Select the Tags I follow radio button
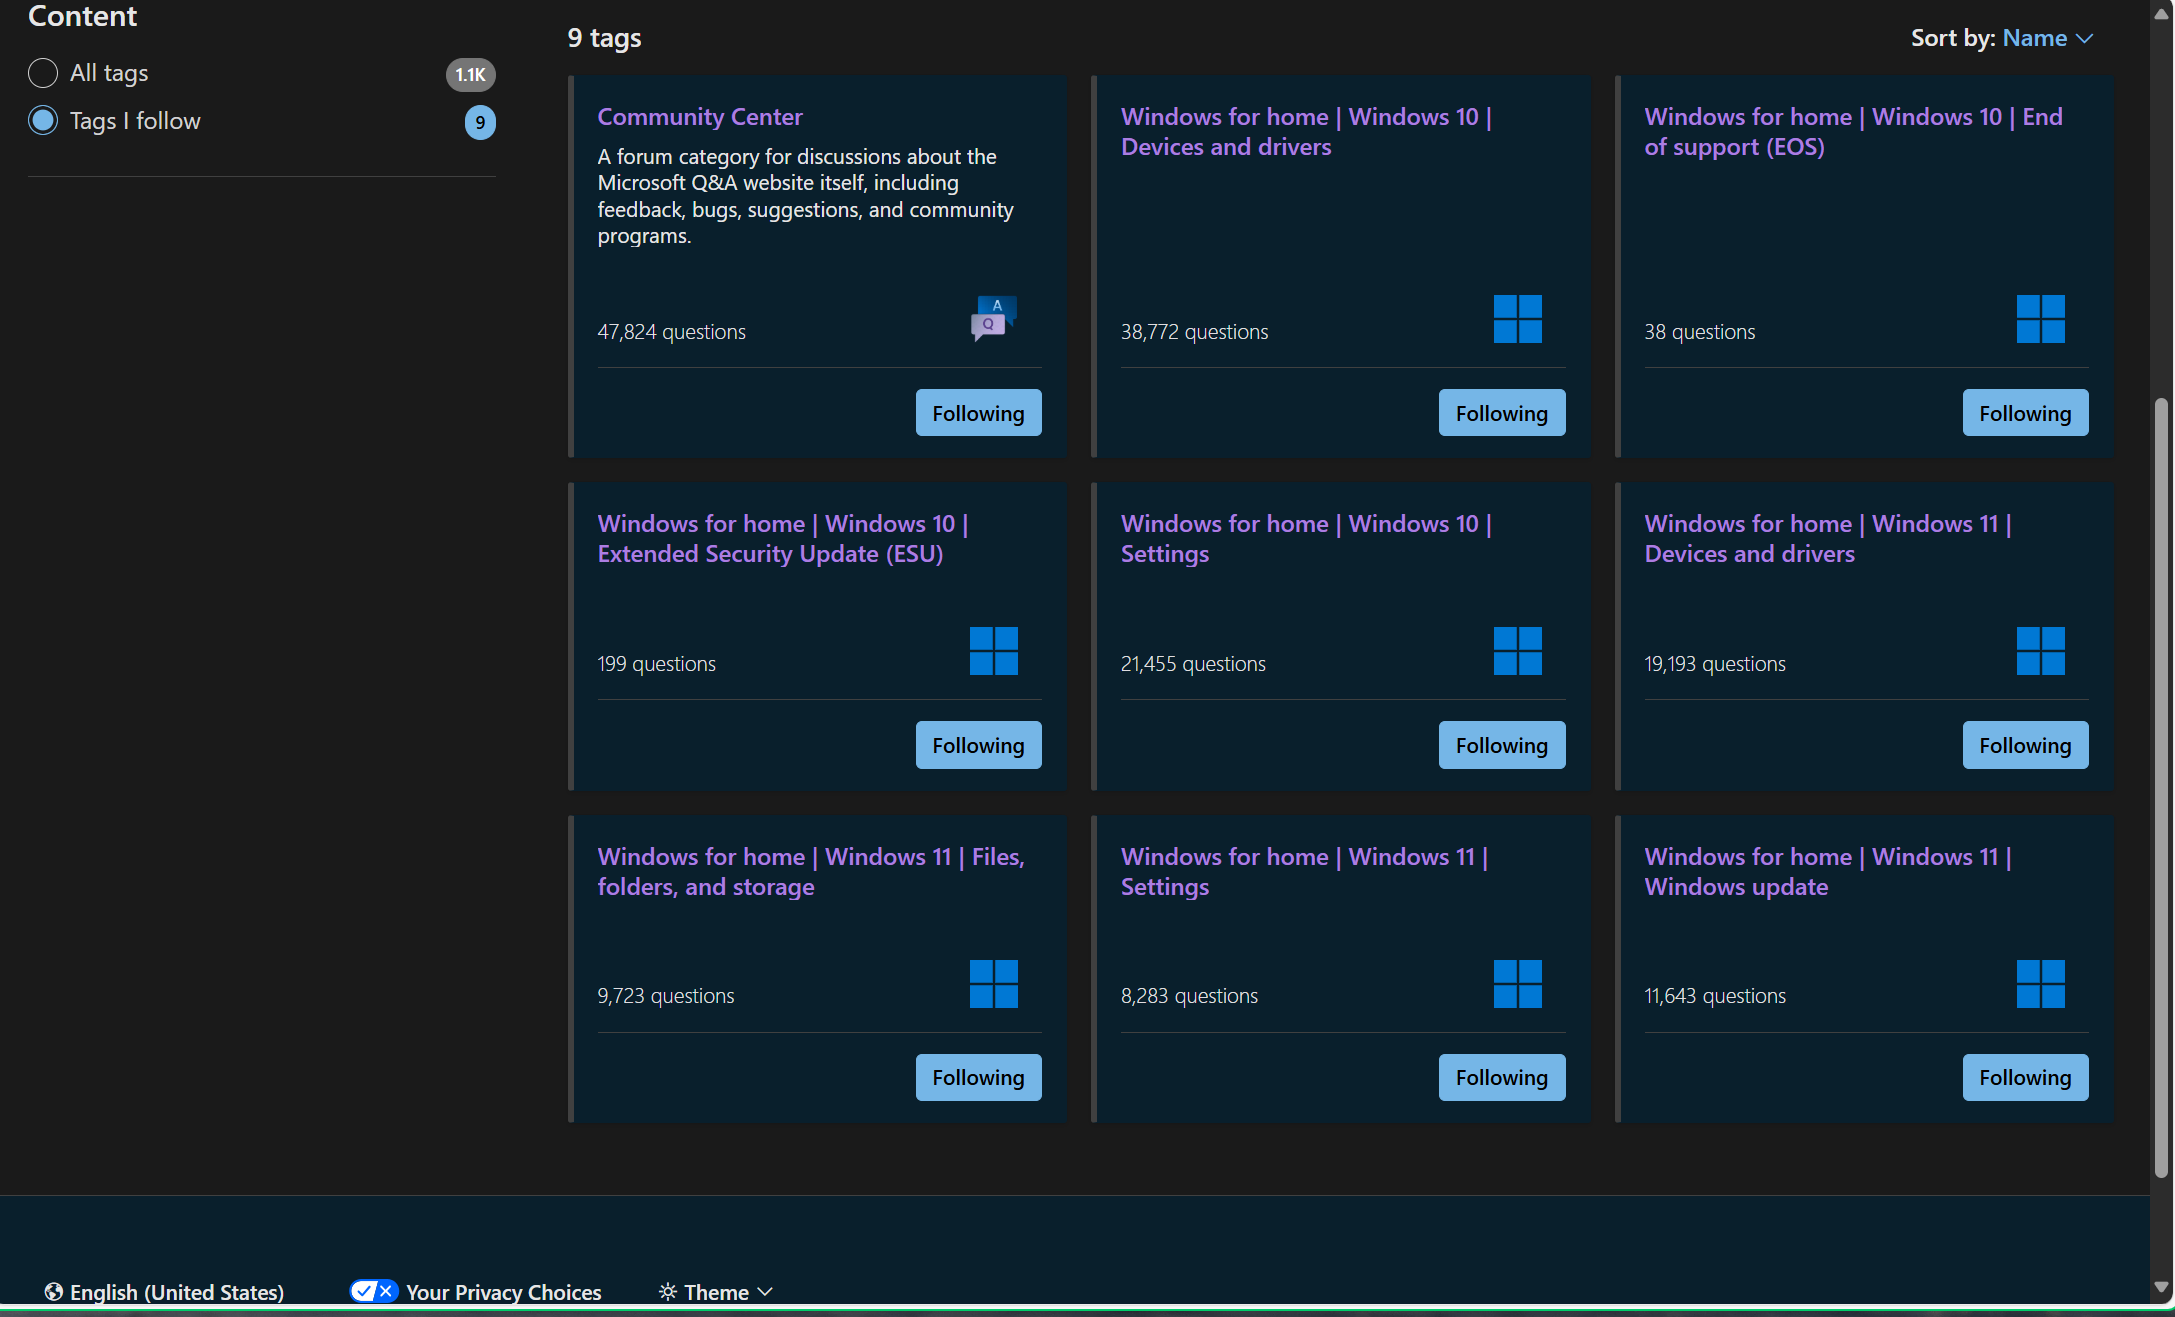Screen dimensions: 2175x1317 43,120
